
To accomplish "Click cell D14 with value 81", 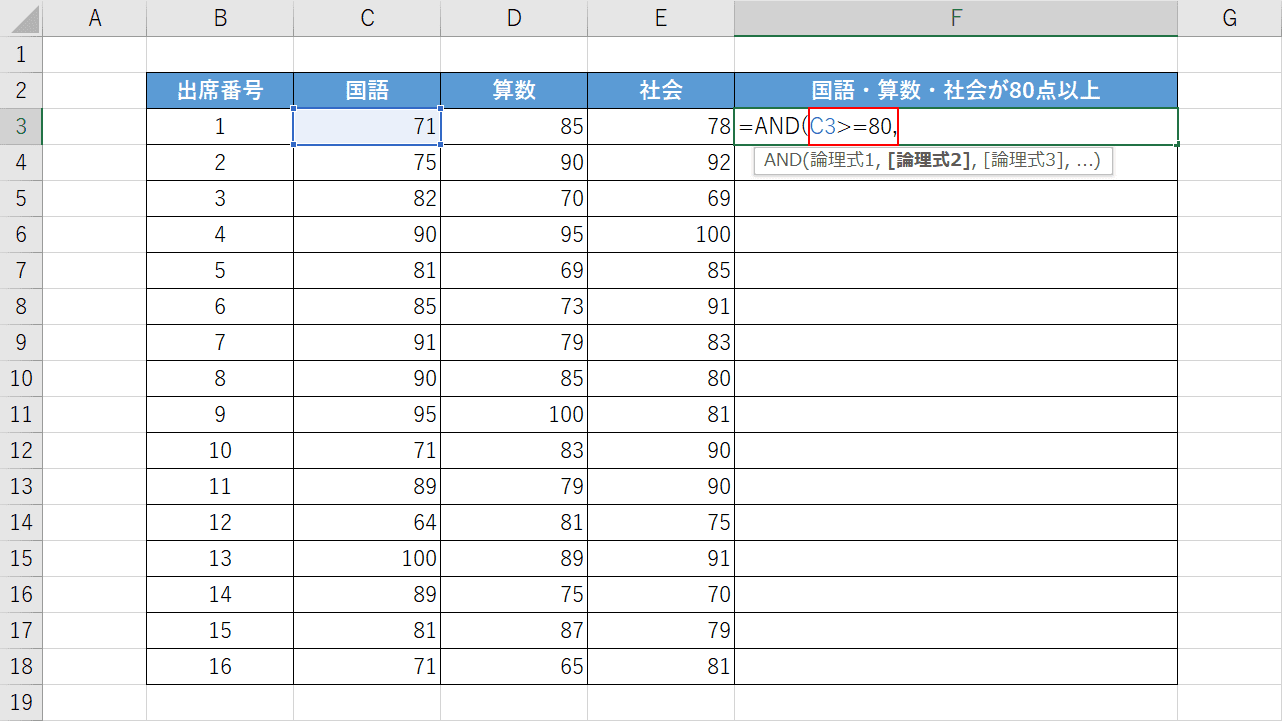I will [514, 522].
